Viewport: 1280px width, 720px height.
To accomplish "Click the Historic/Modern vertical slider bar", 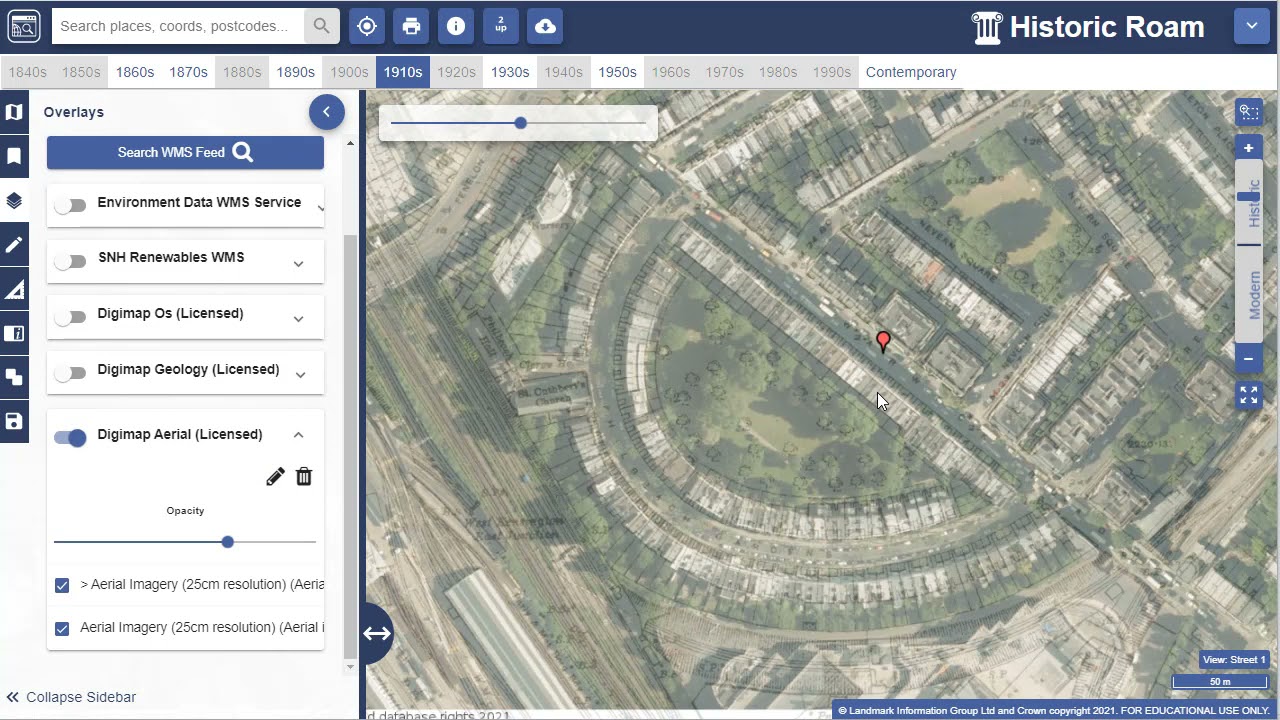I will pos(1249,253).
